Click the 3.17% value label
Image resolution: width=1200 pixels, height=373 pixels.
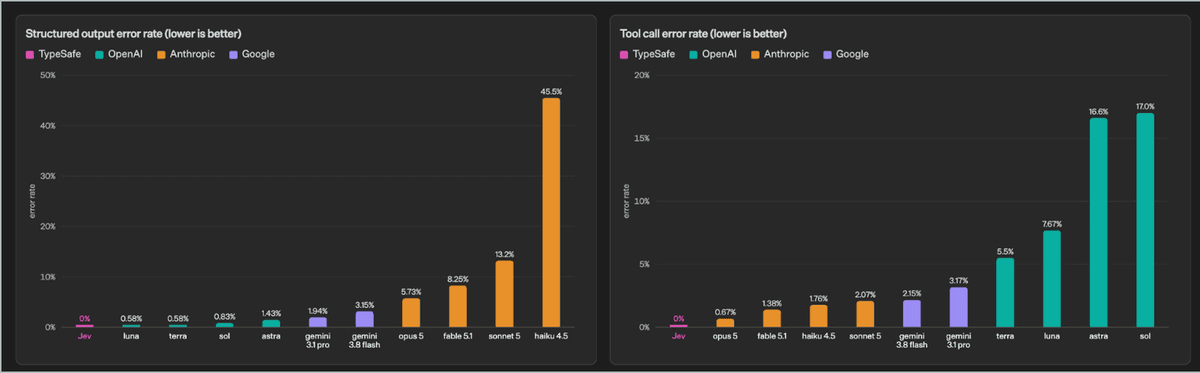point(958,280)
